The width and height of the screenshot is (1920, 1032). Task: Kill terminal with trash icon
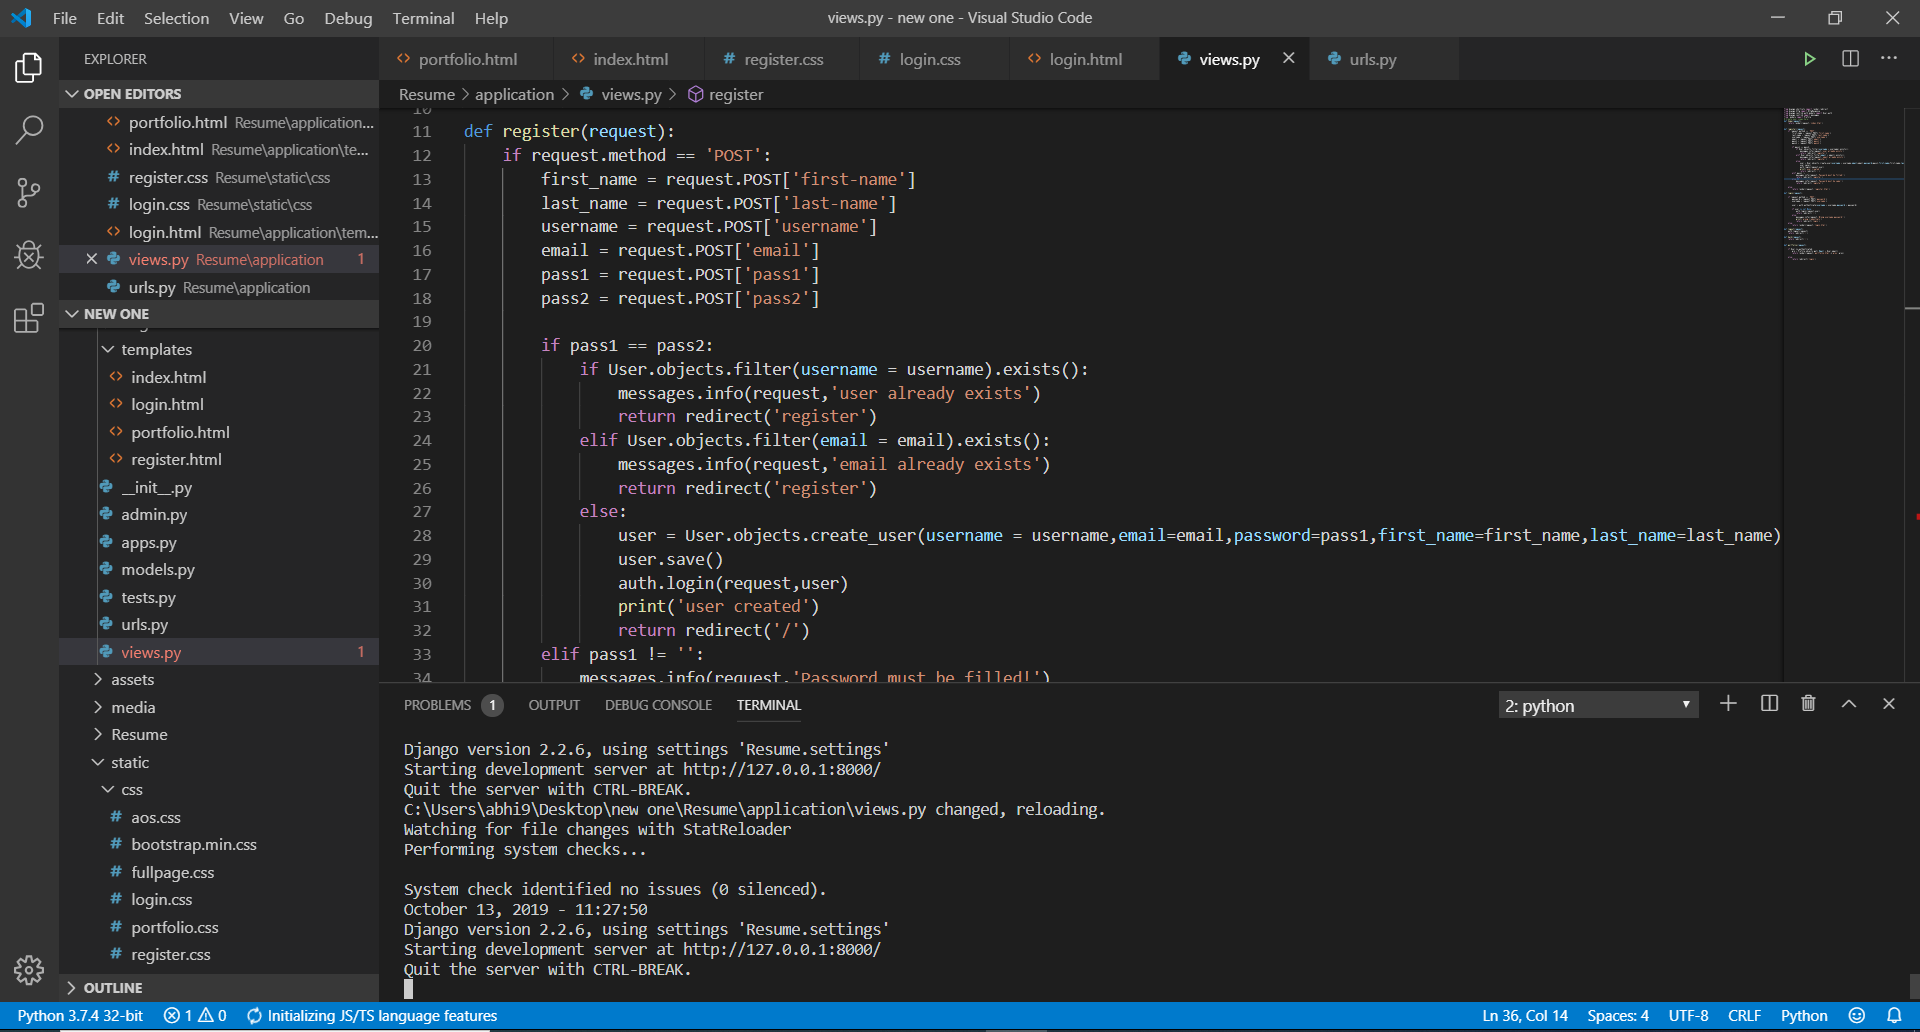coord(1808,704)
